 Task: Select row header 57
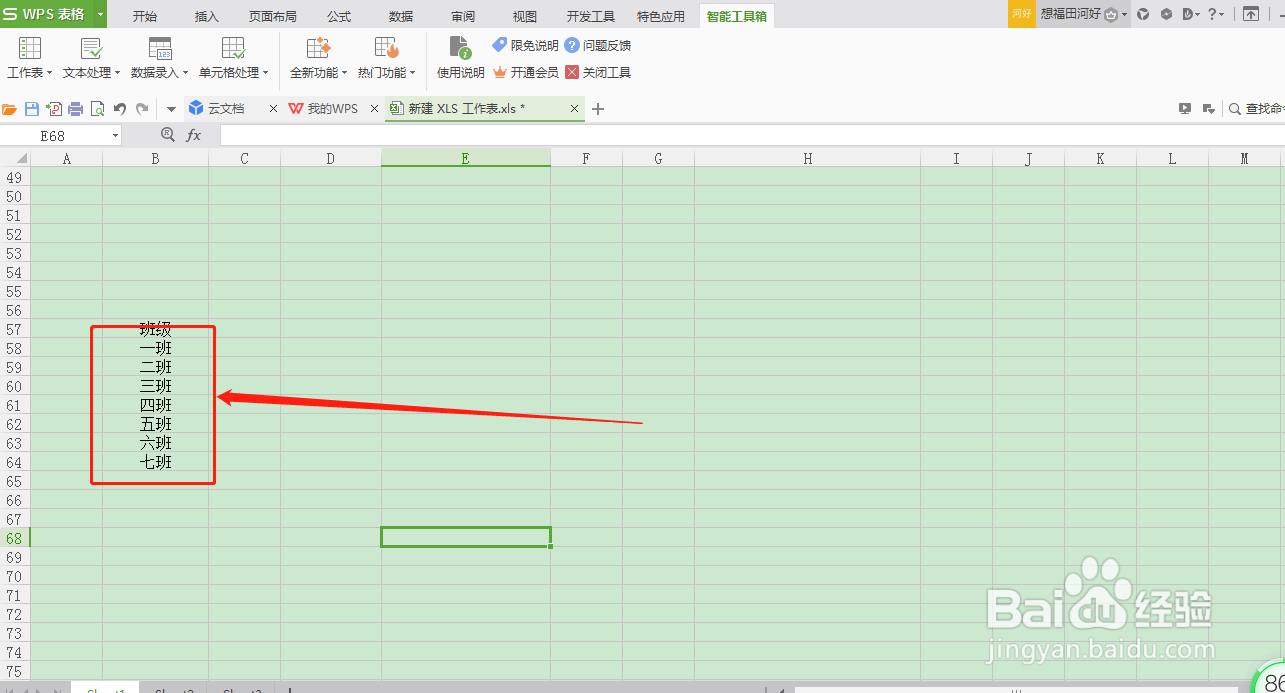coord(15,329)
